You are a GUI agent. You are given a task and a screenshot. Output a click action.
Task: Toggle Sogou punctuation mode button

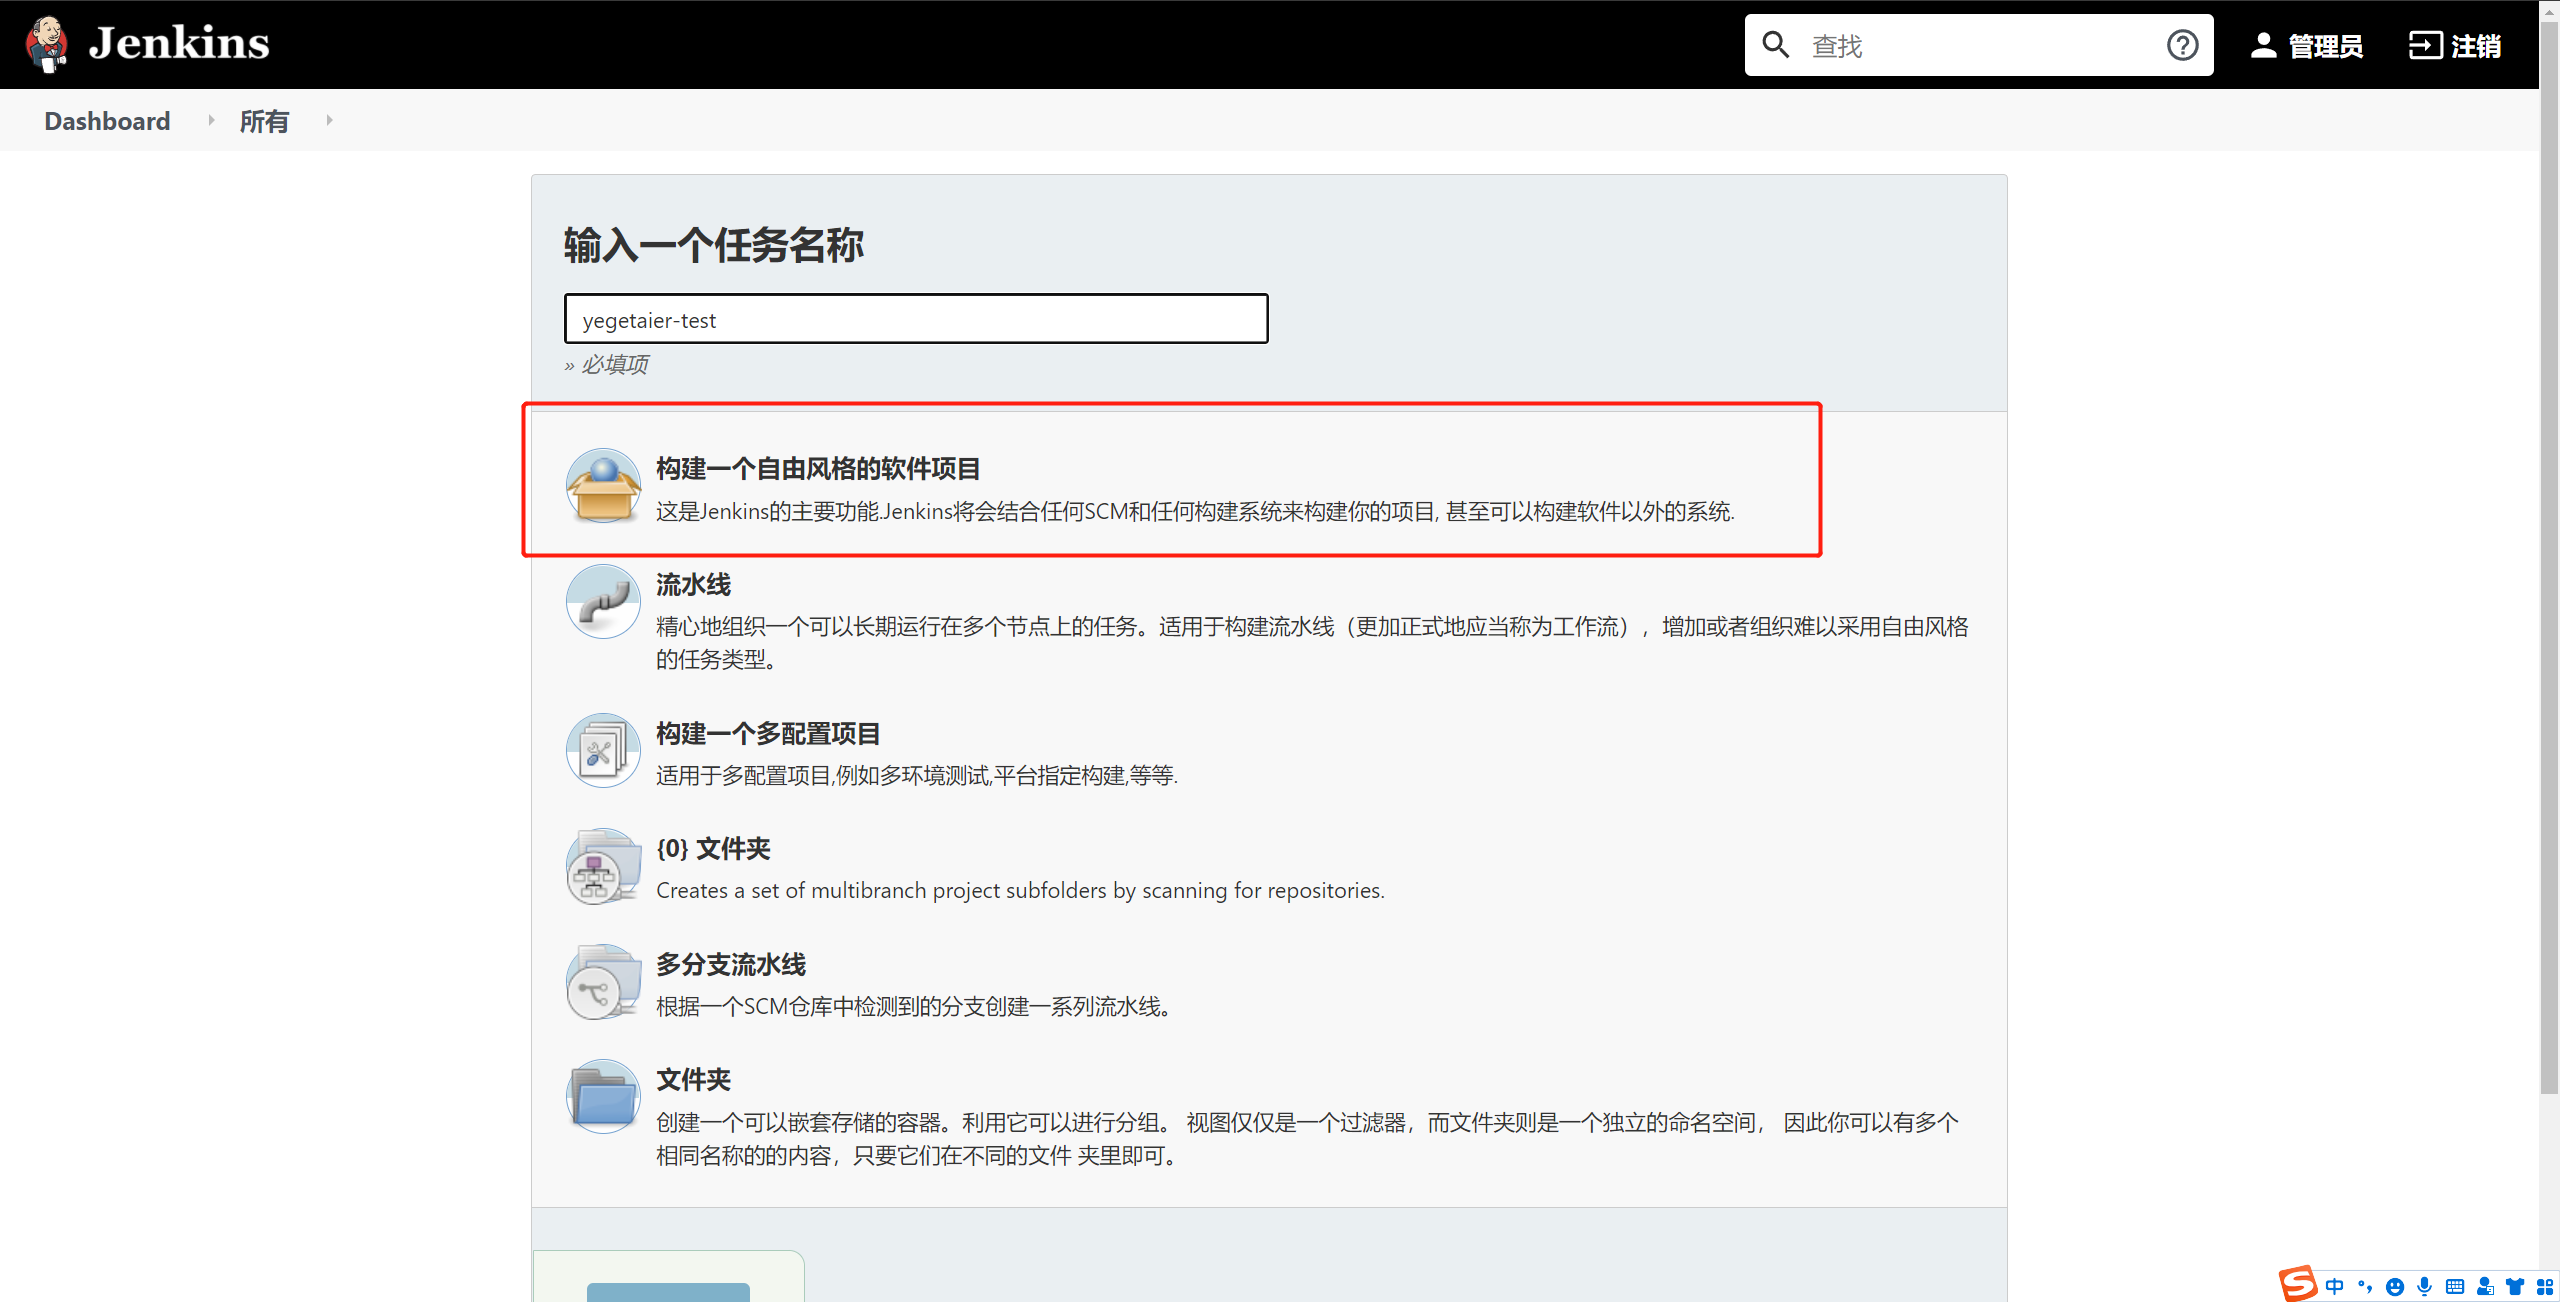2364,1286
